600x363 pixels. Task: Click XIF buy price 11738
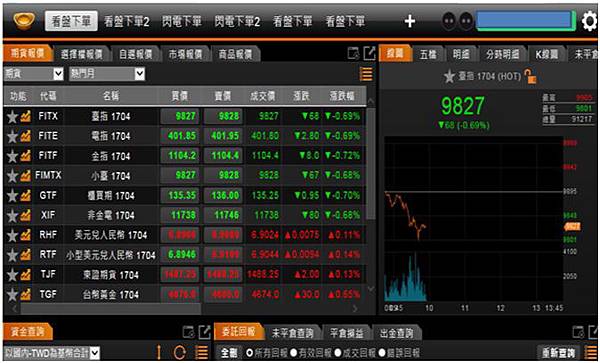(x=179, y=215)
